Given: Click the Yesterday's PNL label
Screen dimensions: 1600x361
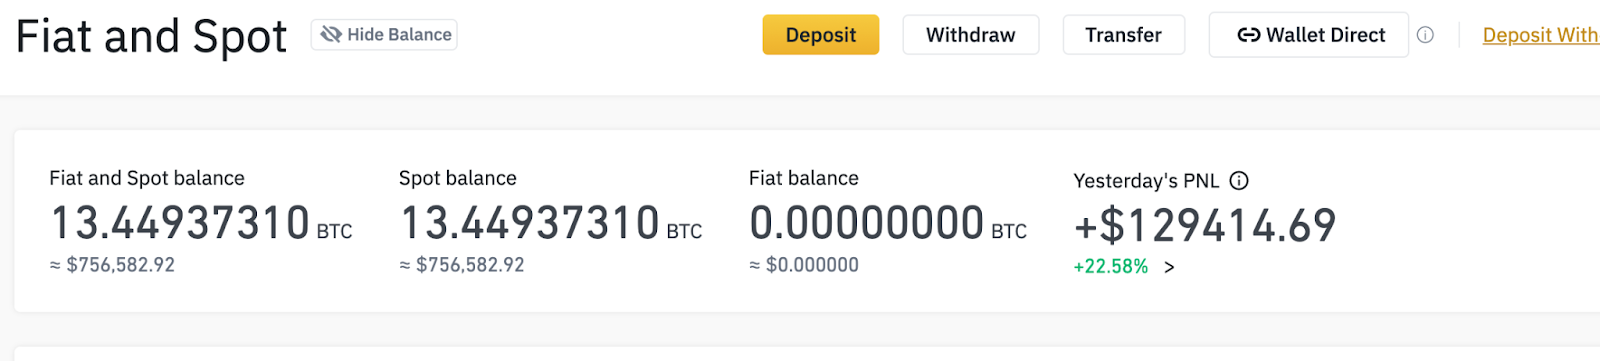Looking at the screenshot, I should pos(1146,181).
